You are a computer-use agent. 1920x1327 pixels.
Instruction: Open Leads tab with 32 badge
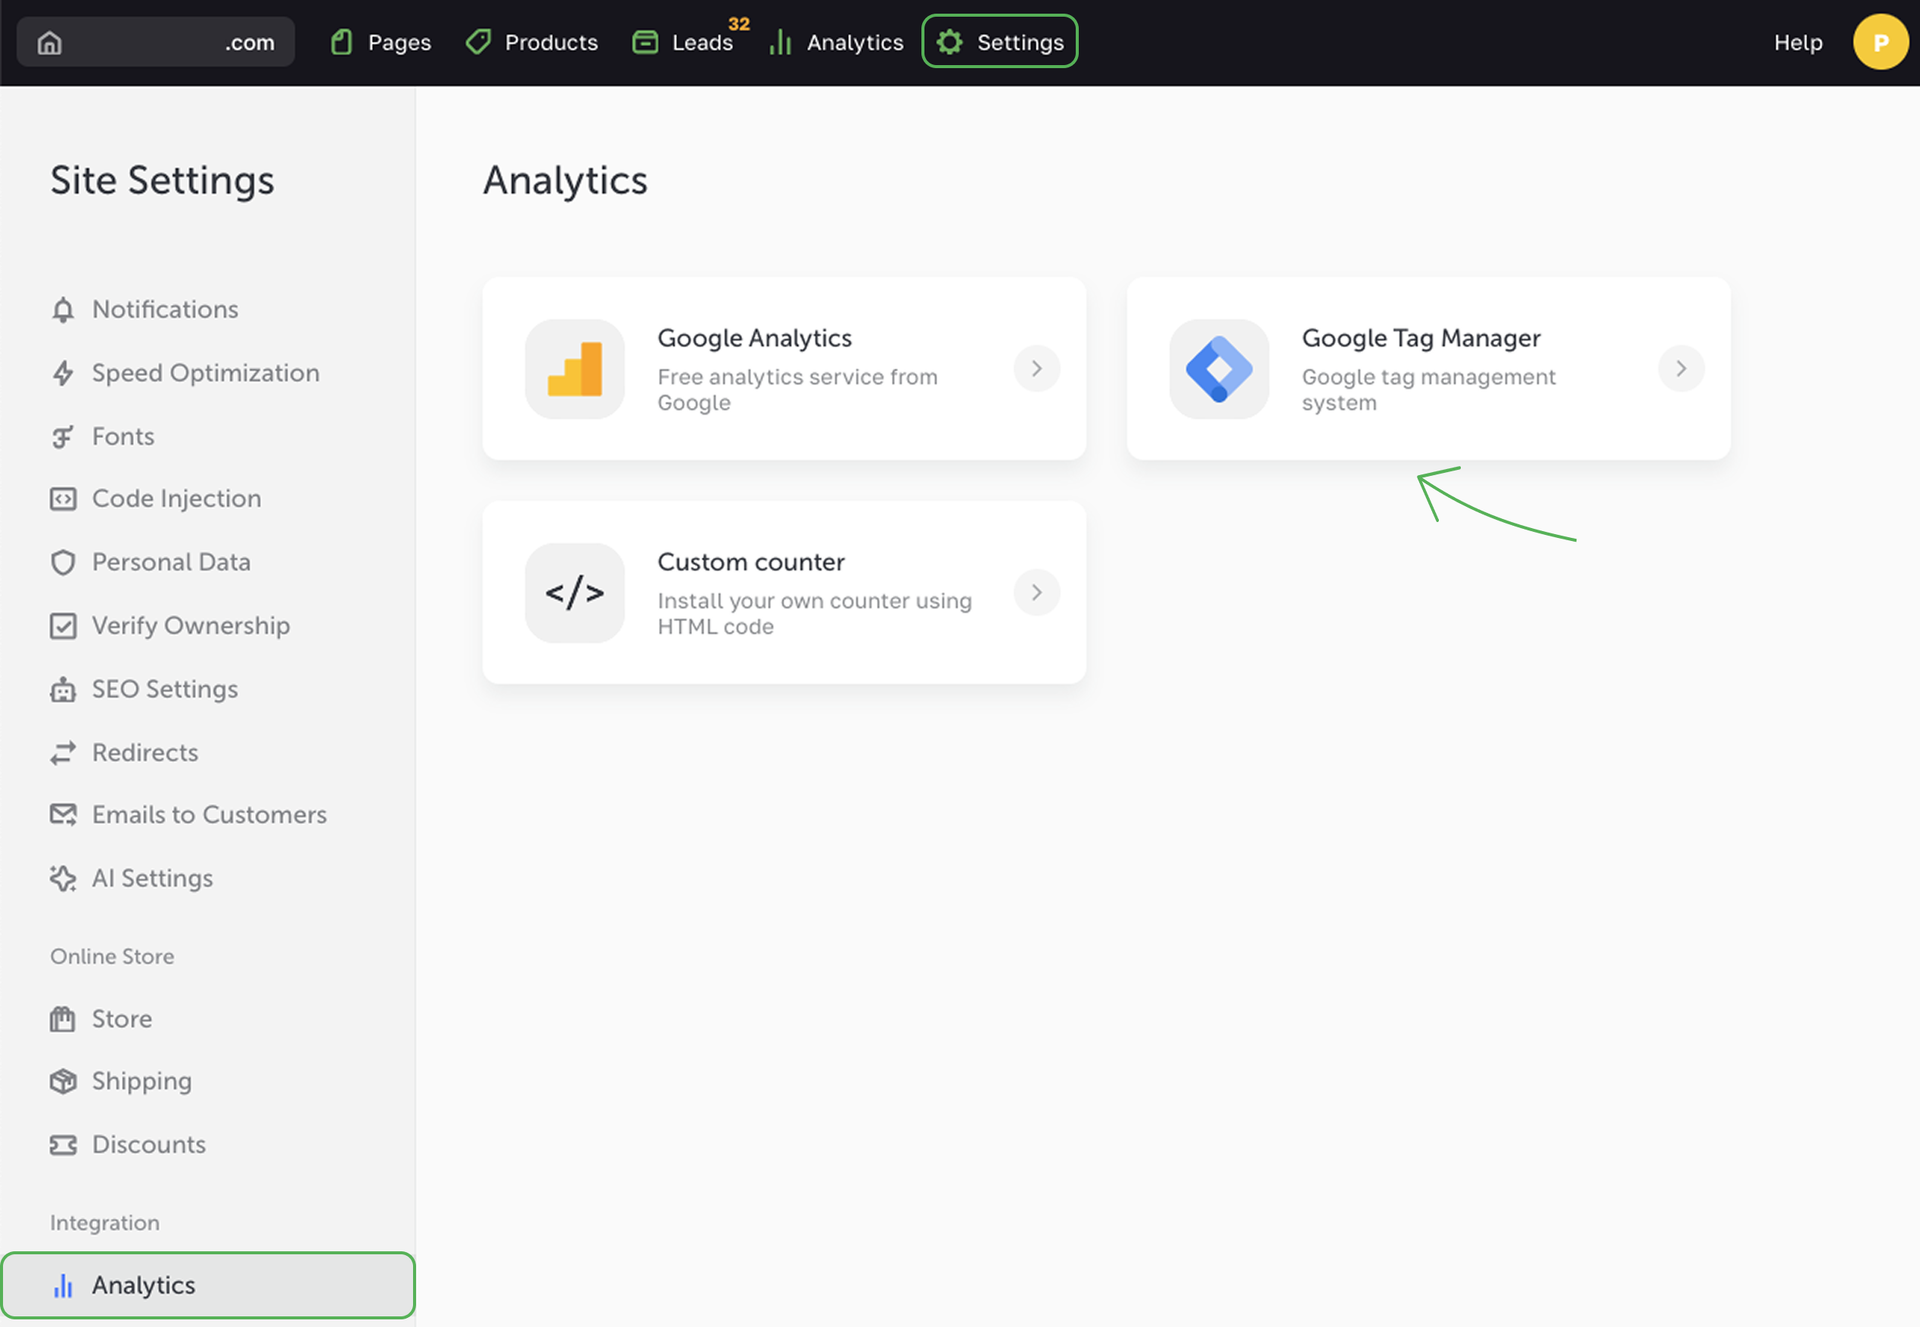(684, 42)
